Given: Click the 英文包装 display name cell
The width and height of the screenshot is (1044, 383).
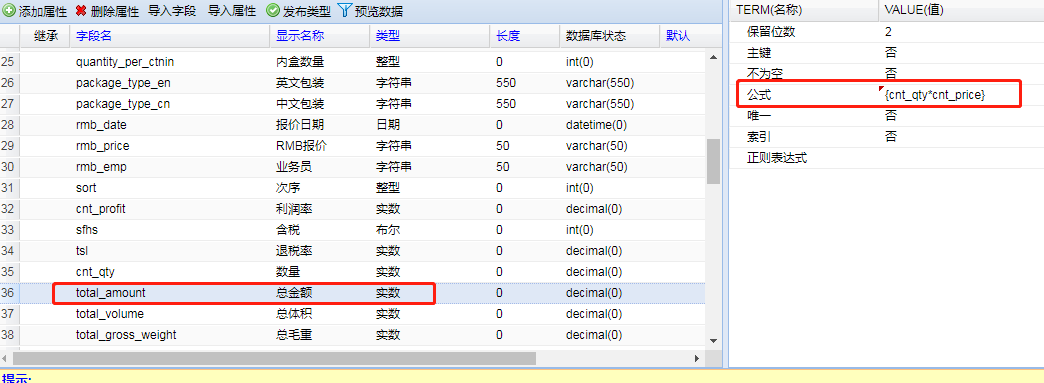Looking at the screenshot, I should pos(300,83).
